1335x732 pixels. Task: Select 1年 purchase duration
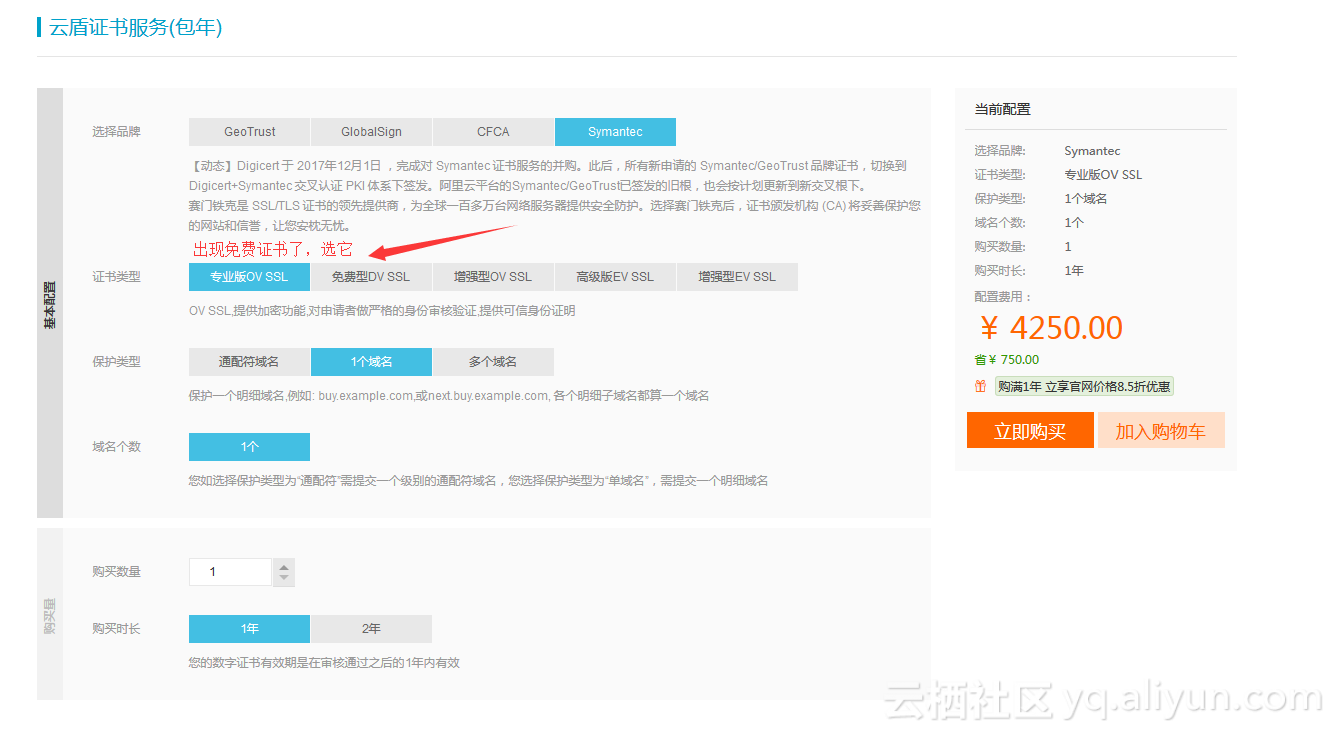(x=249, y=629)
